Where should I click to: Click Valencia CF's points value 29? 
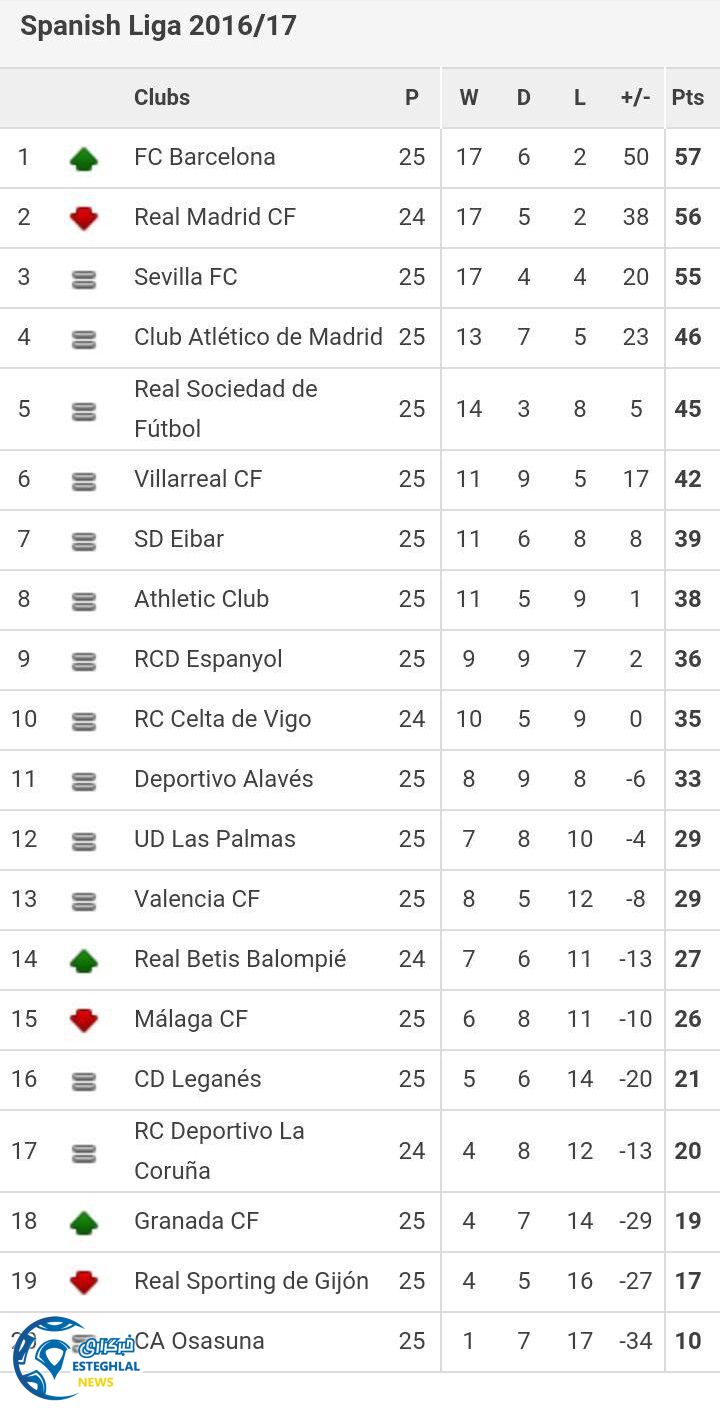pos(688,899)
